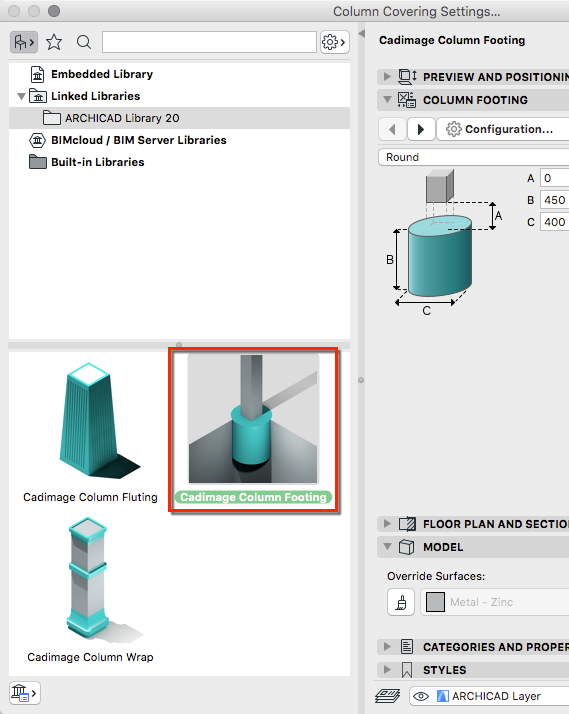Toggle the ARCHICAD Layer eye visibility icon

pos(421,696)
